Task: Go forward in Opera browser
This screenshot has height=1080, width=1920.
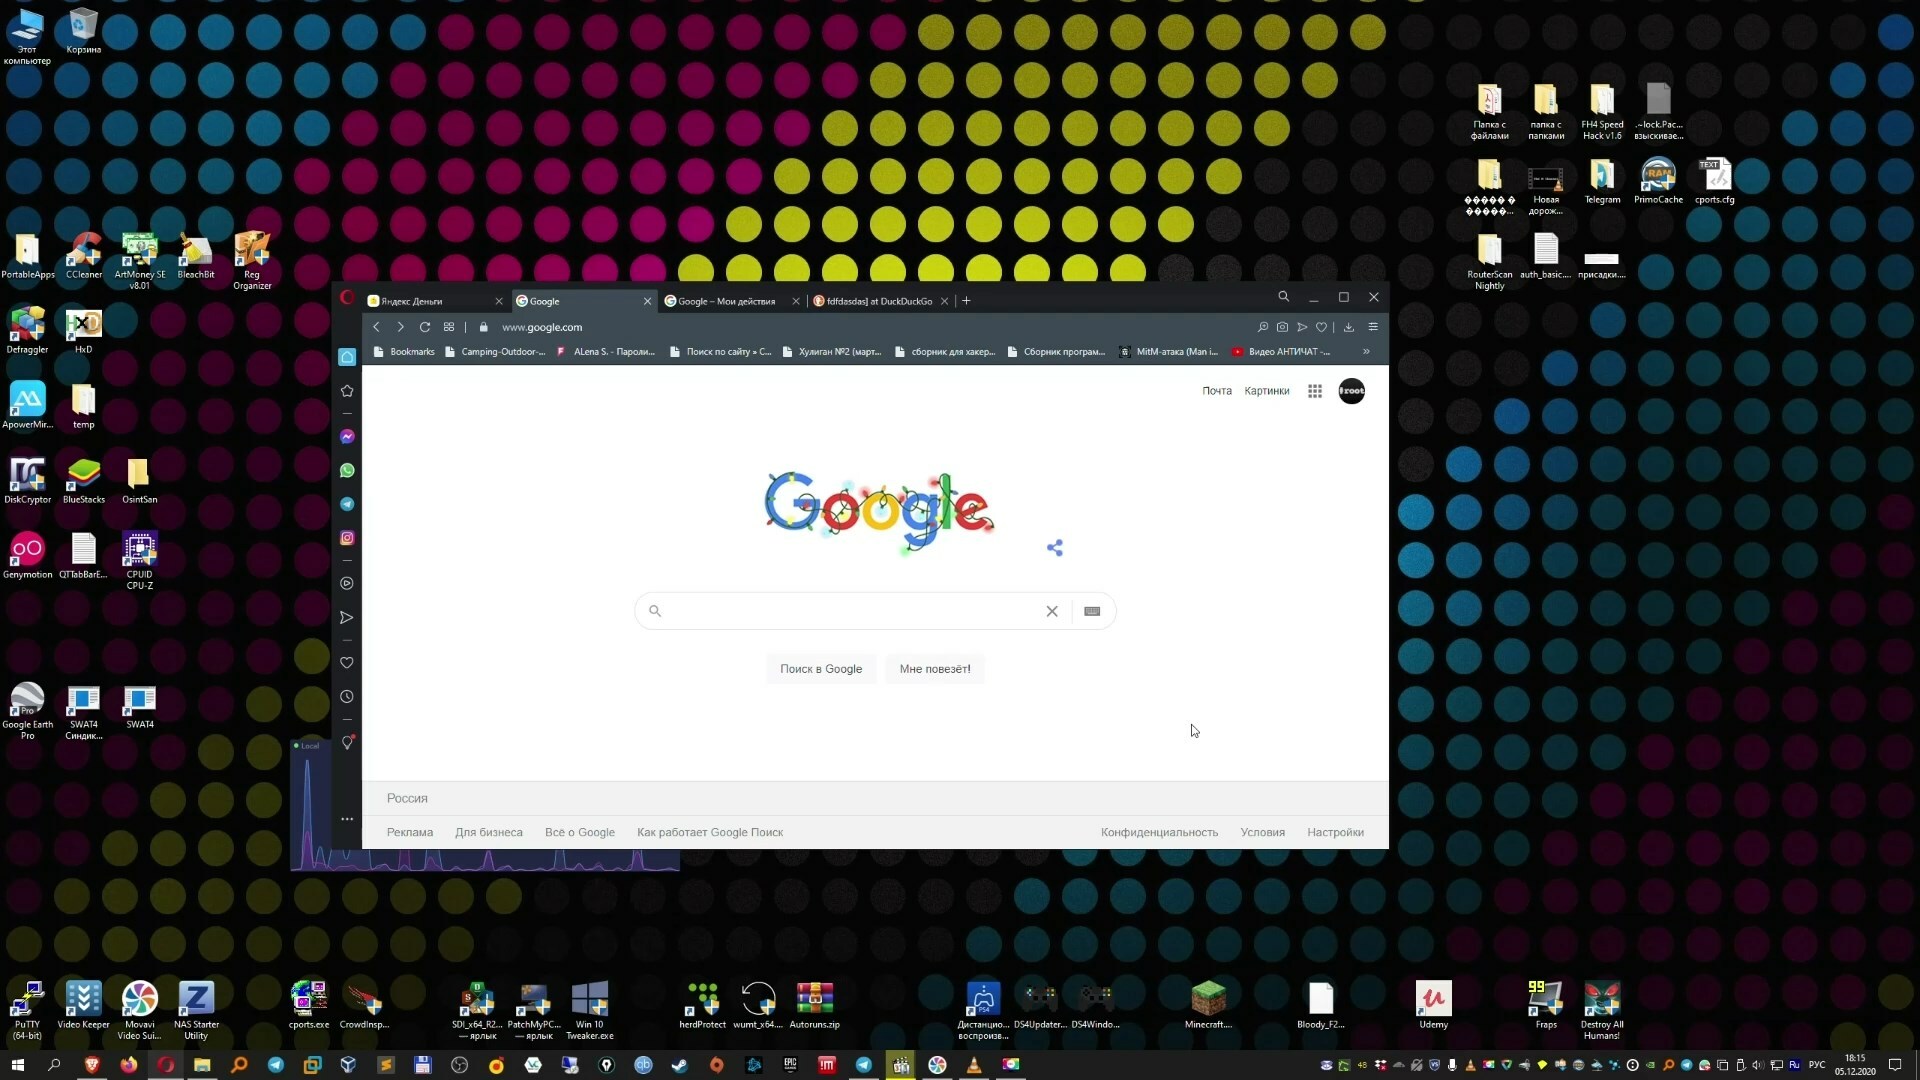Action: pos(401,327)
